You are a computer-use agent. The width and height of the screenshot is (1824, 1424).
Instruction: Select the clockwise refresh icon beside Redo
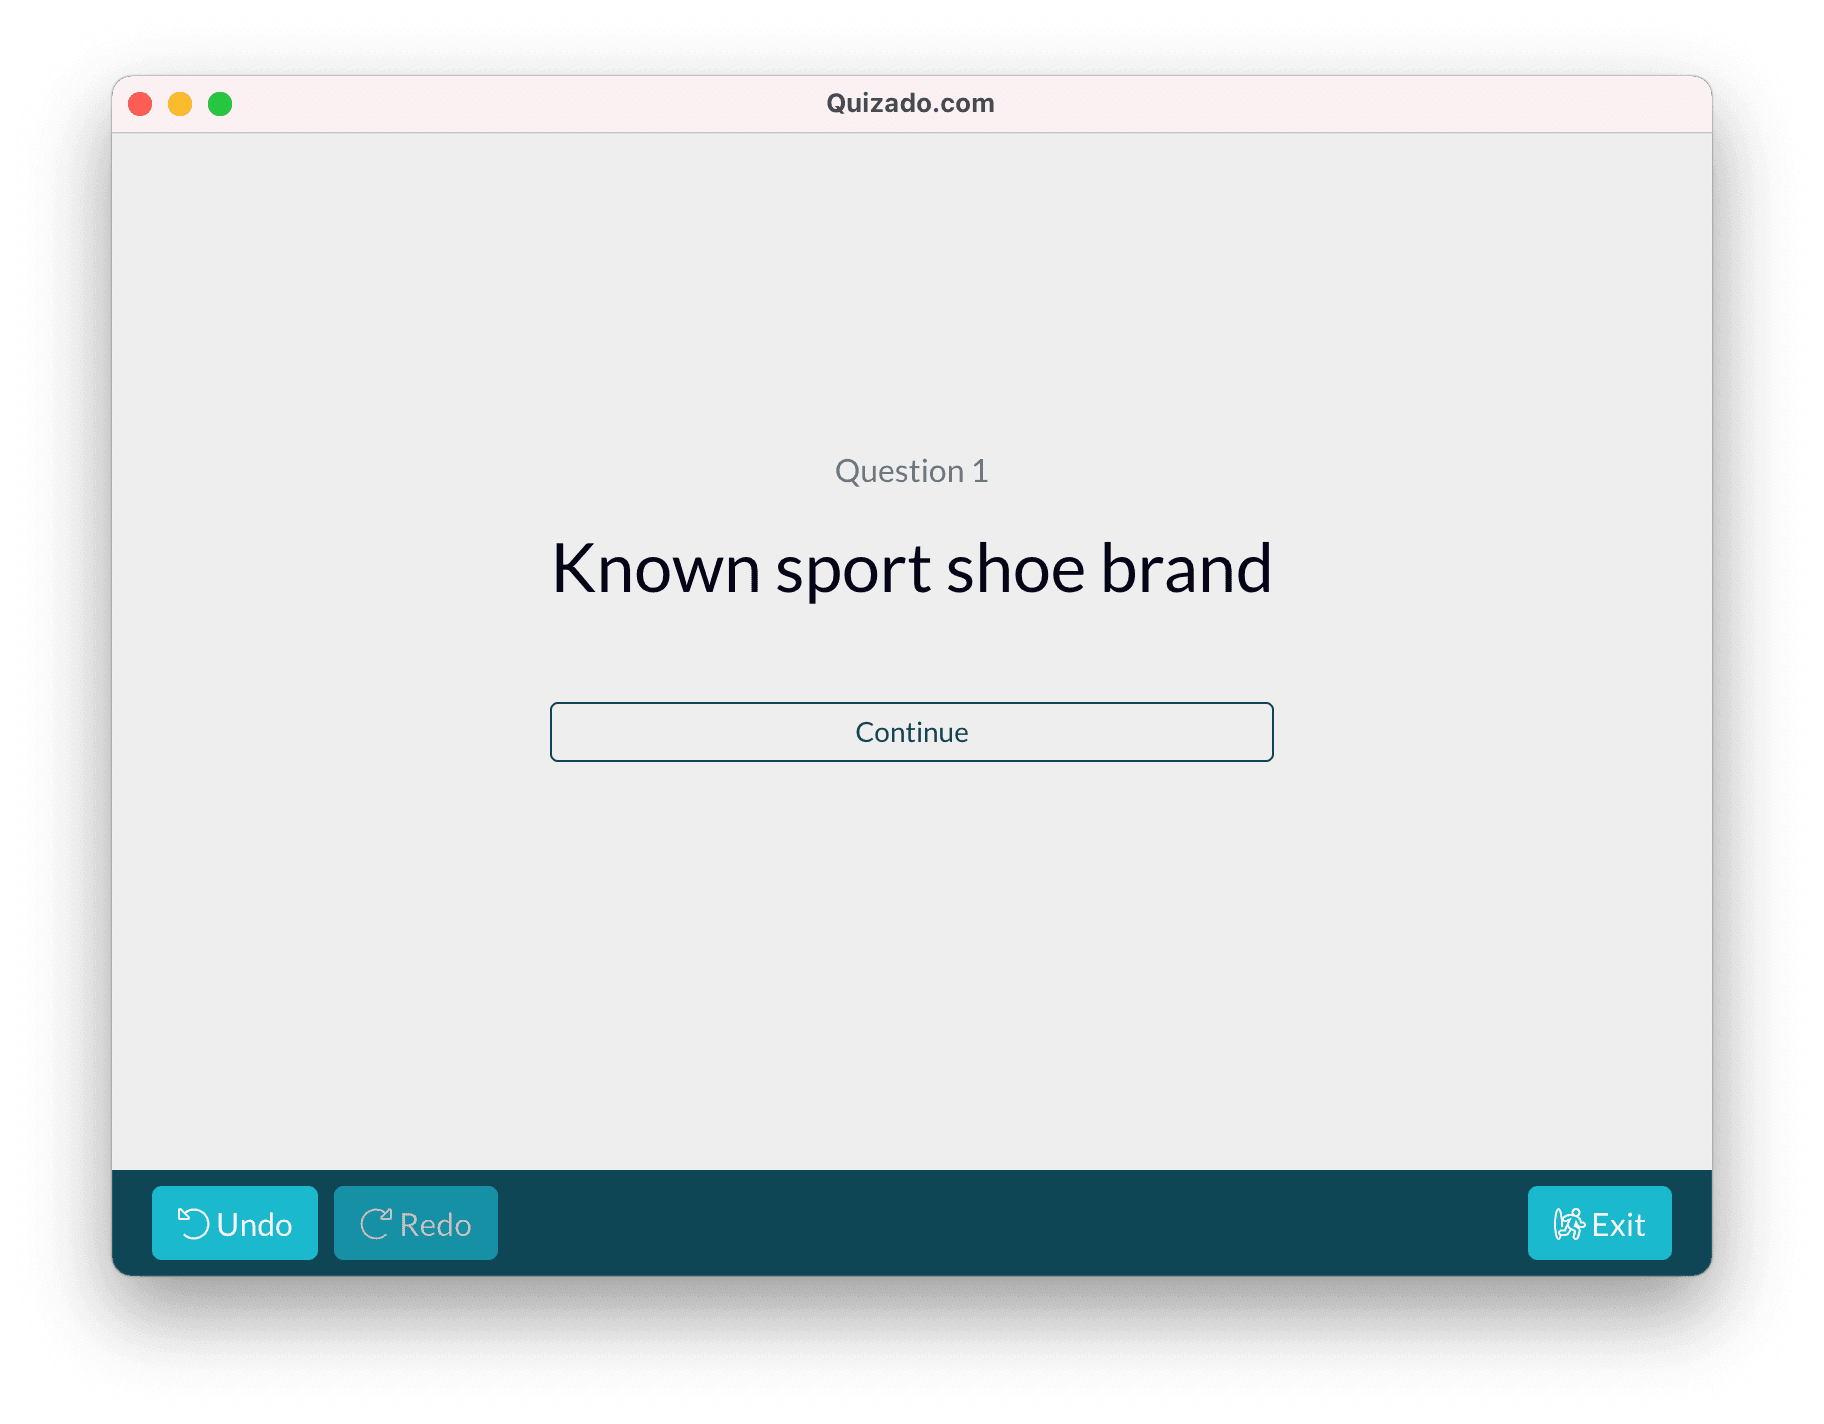click(375, 1222)
